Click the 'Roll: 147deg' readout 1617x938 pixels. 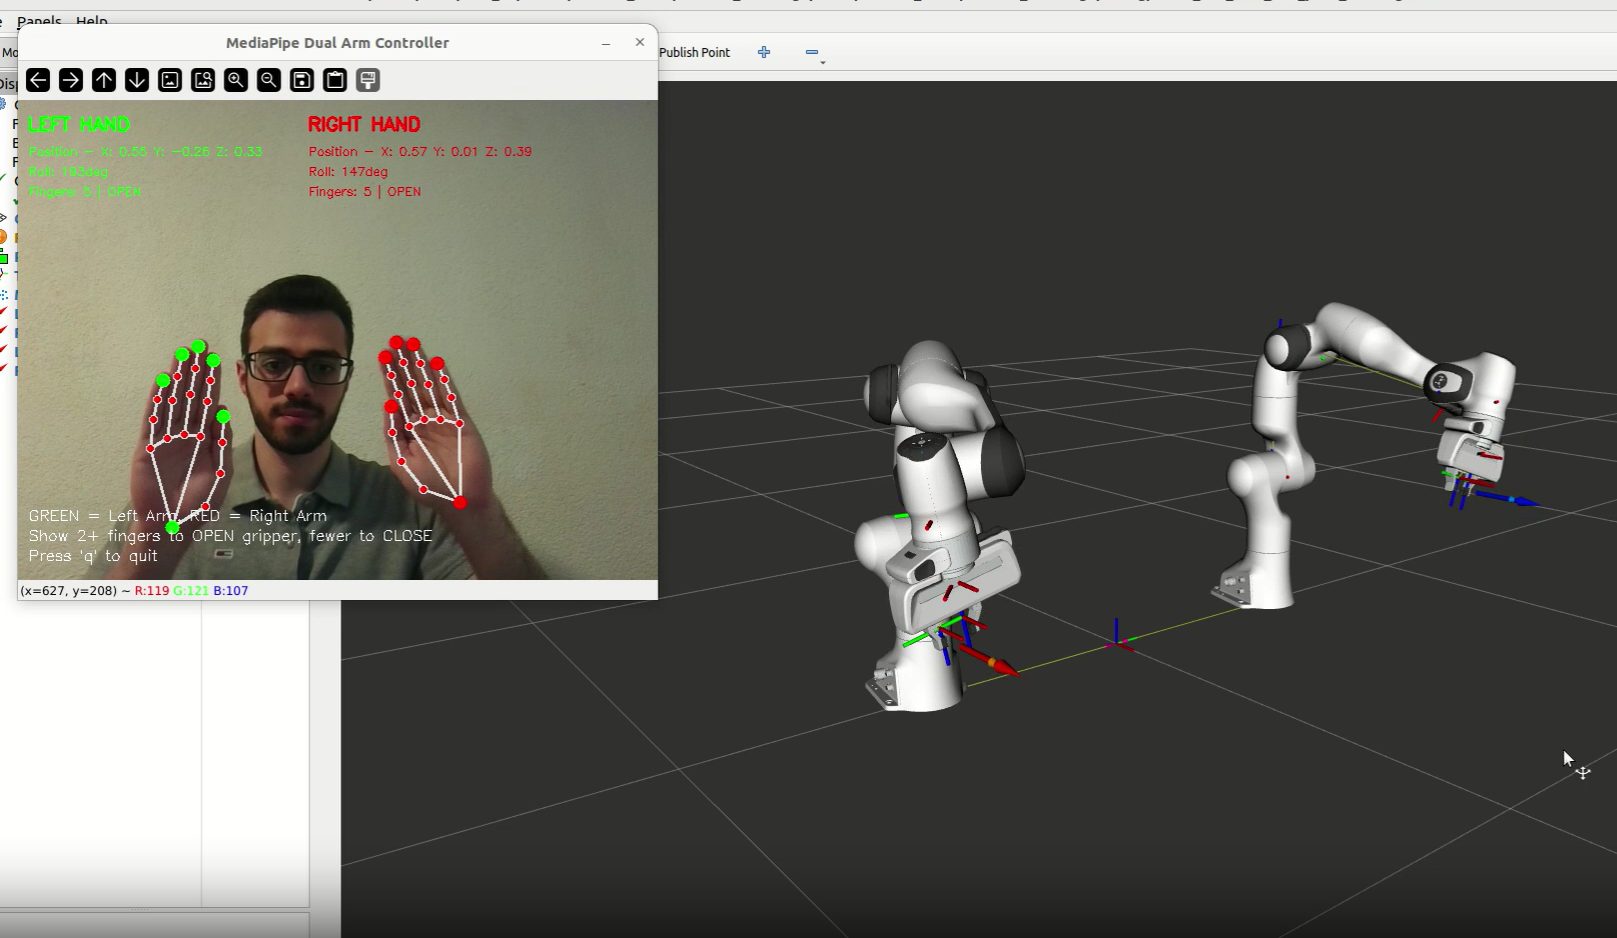[x=348, y=172]
